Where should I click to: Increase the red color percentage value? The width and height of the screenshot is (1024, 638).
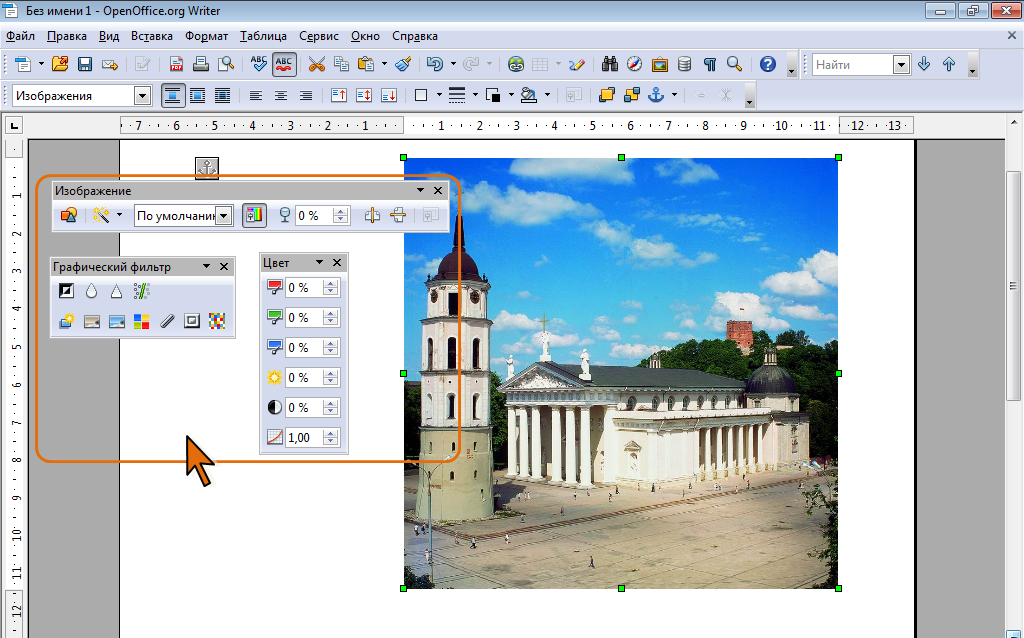click(x=331, y=283)
